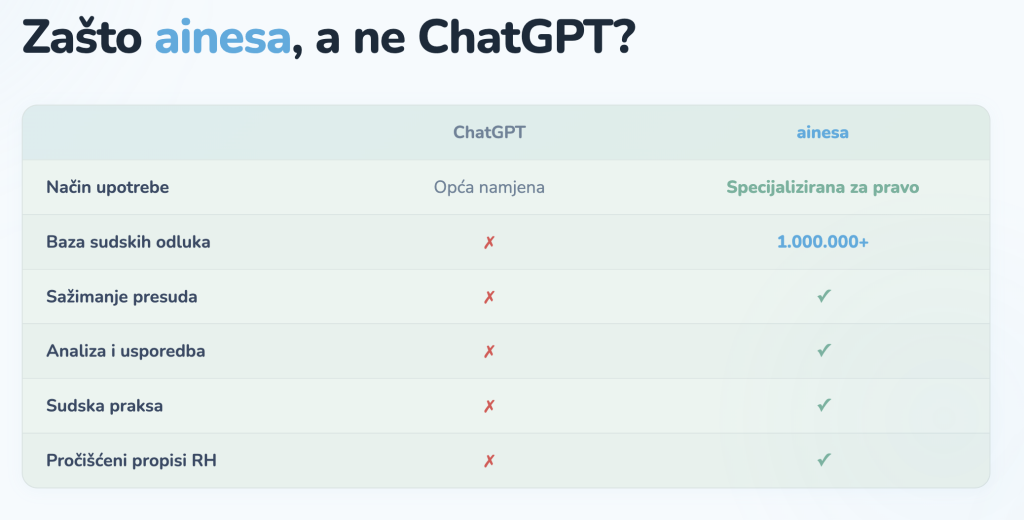Click the red X in Baza sudskih odluka row

489,242
